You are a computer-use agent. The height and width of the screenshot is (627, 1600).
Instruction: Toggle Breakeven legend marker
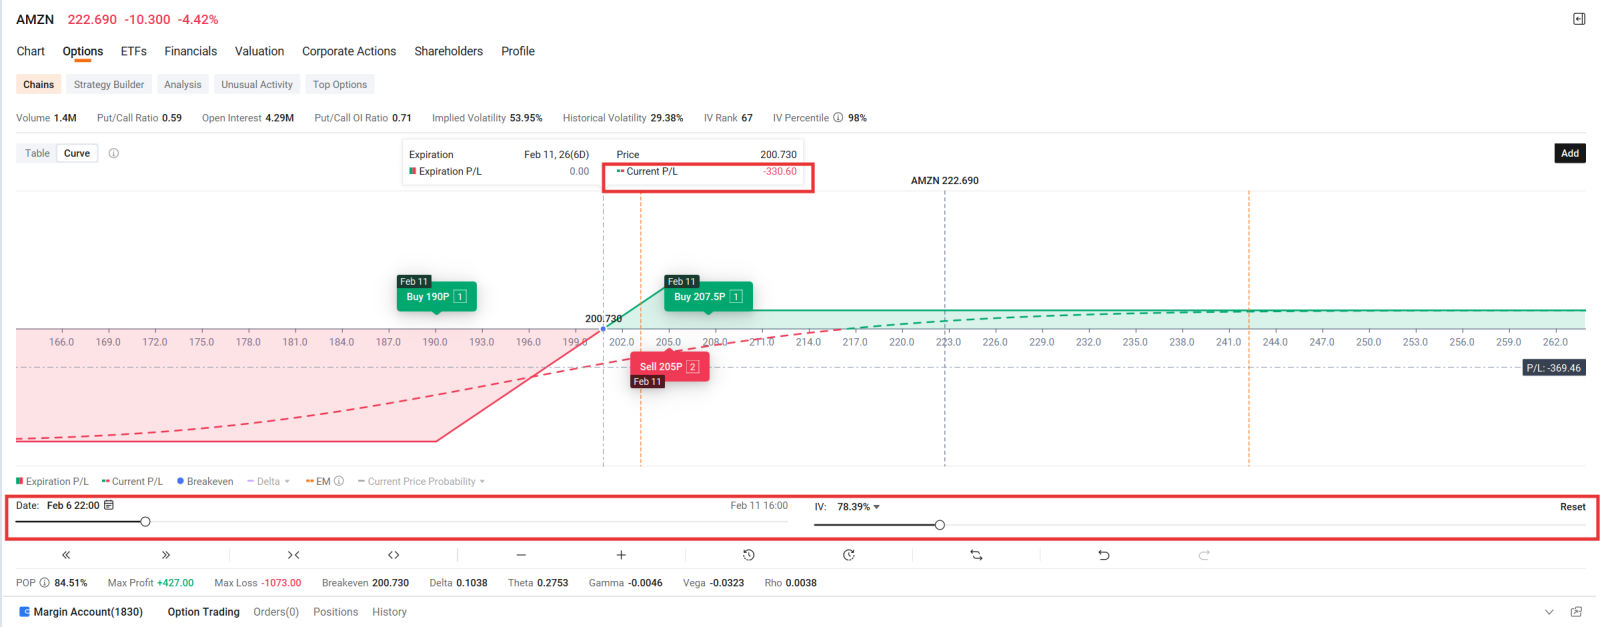coord(205,481)
